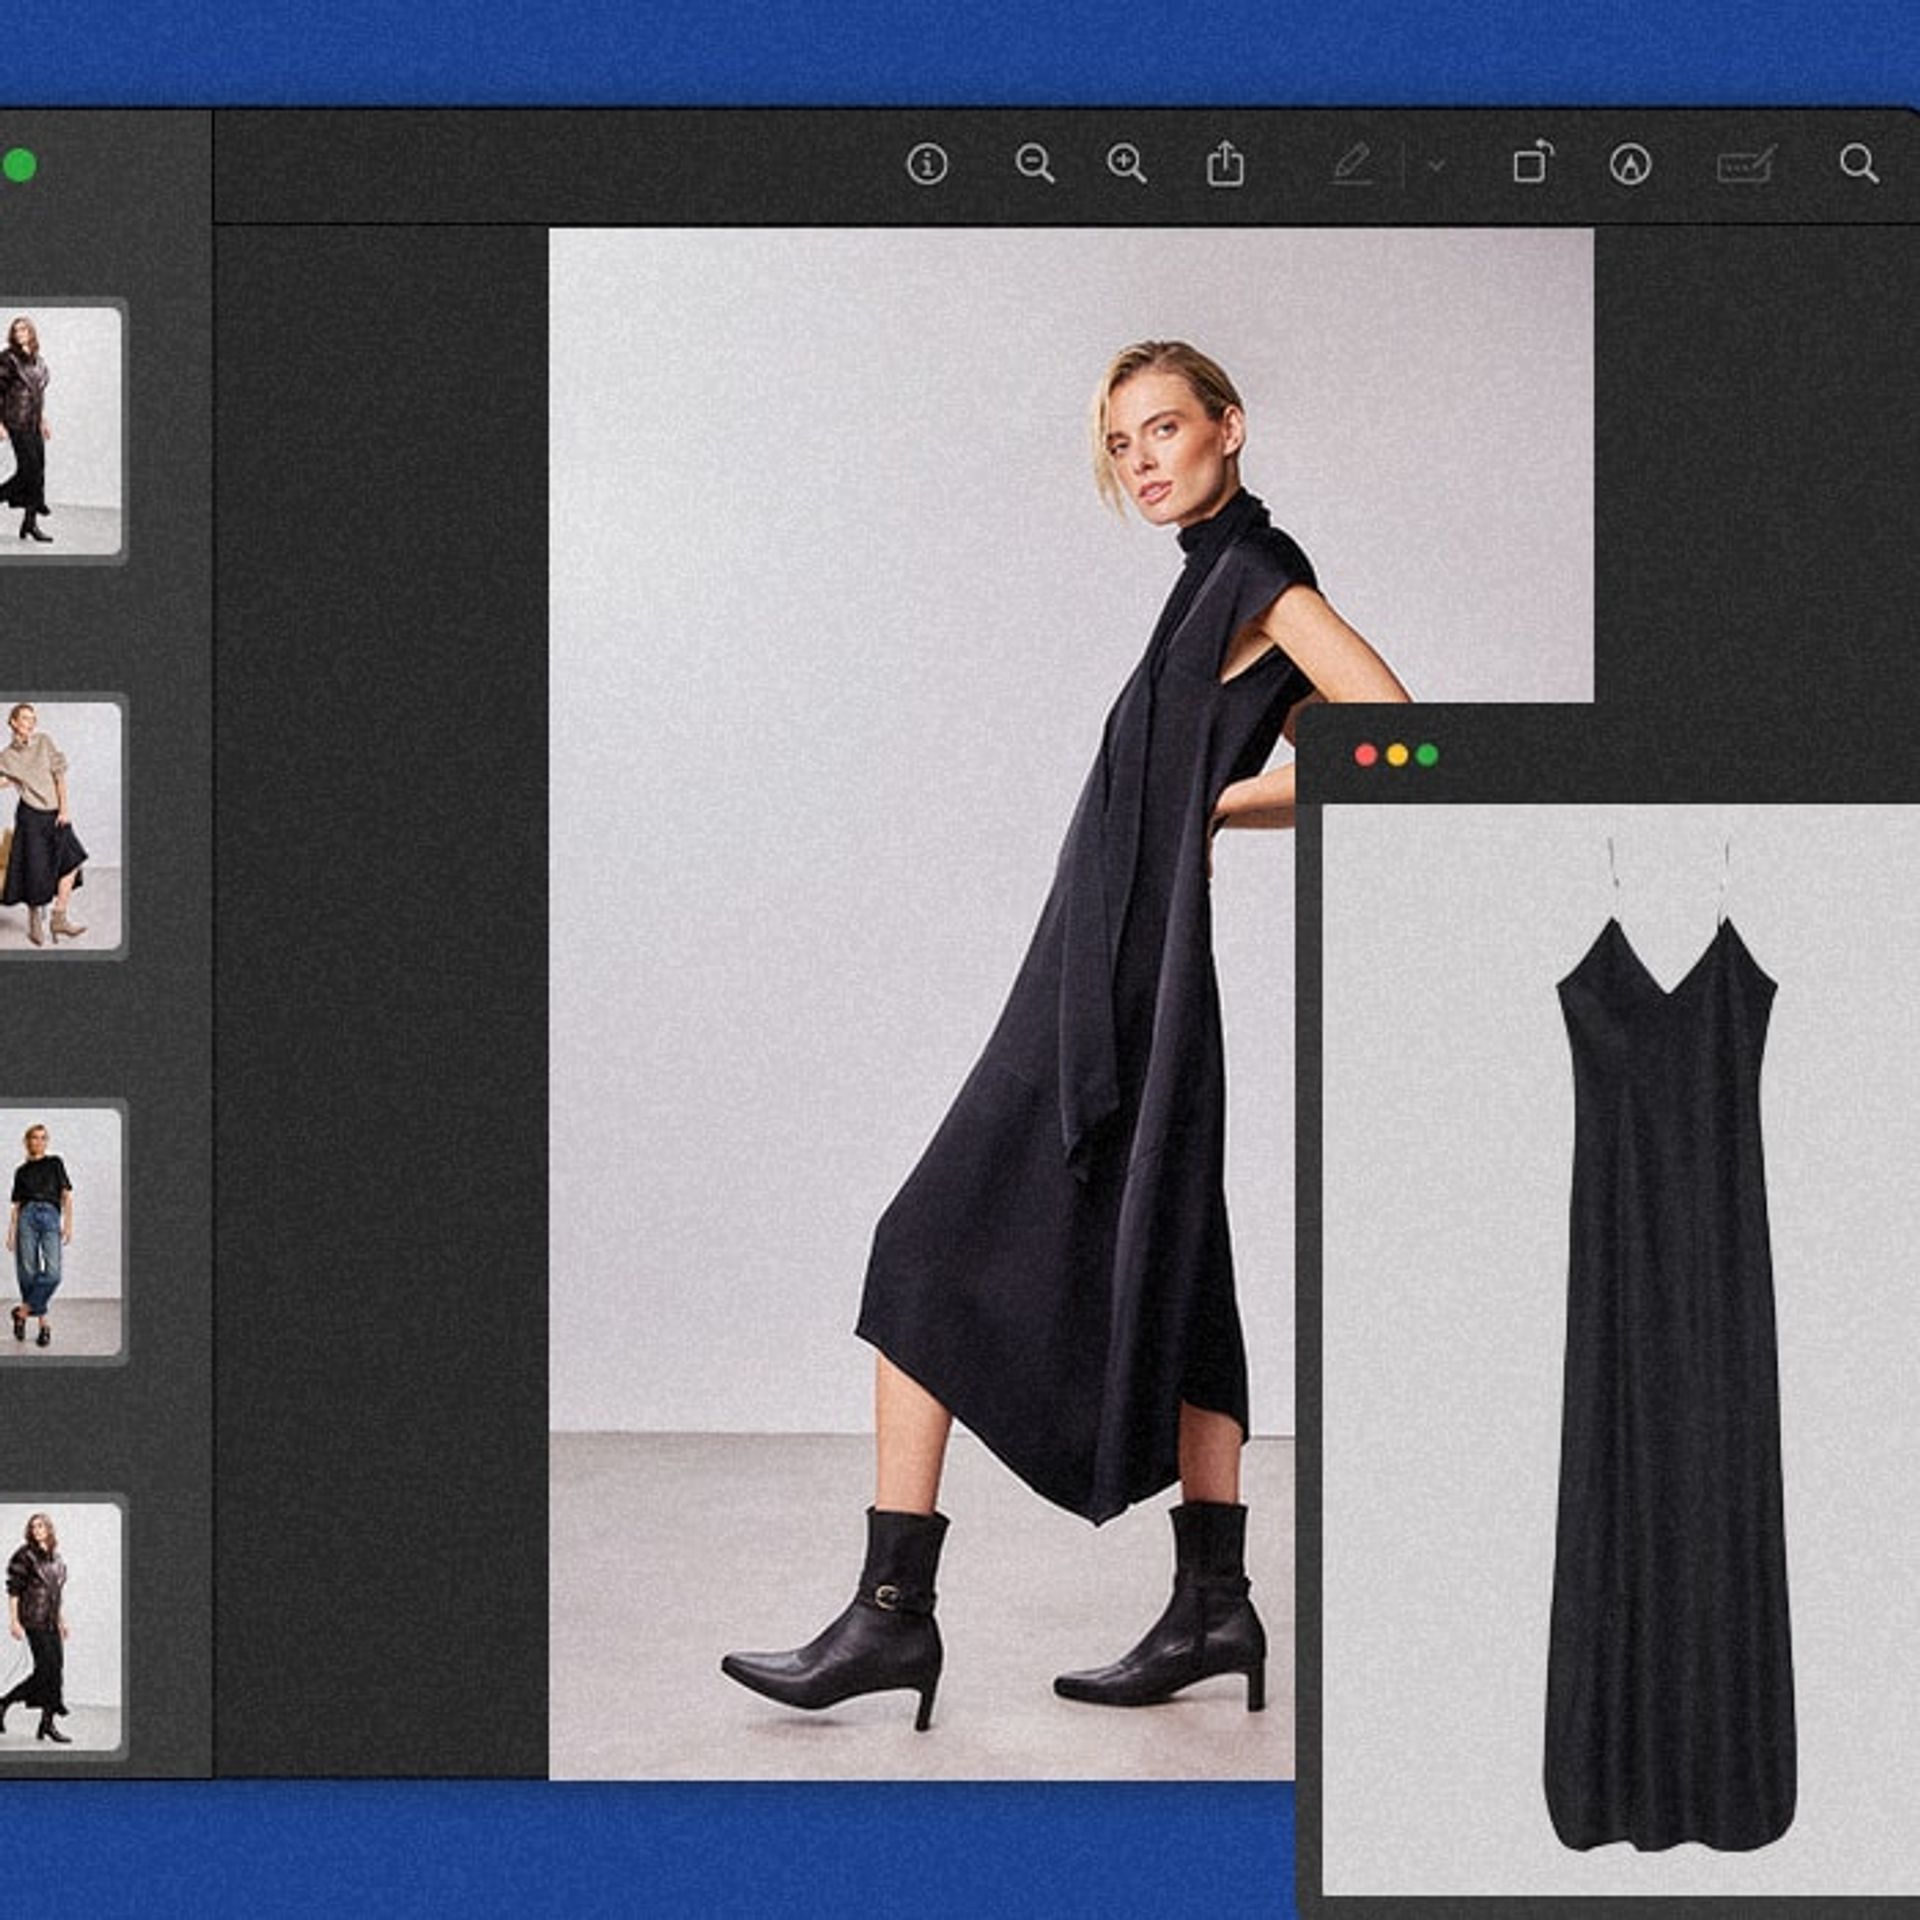
Task: Open the search magnifier in toolbar
Action: [1858, 164]
